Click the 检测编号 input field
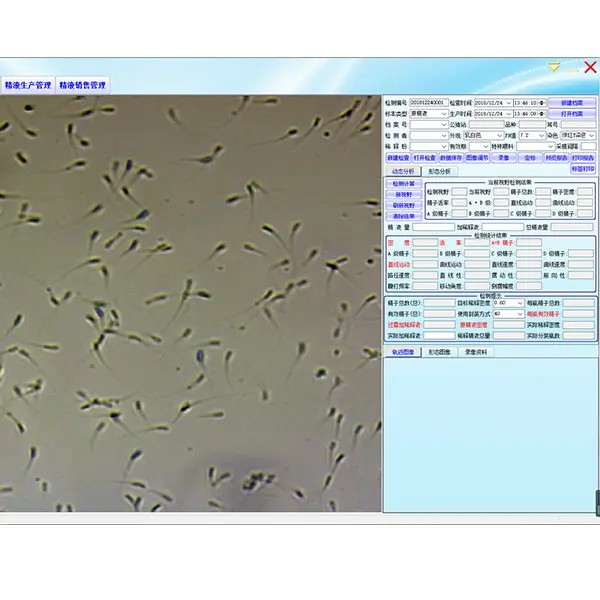 [x=428, y=102]
